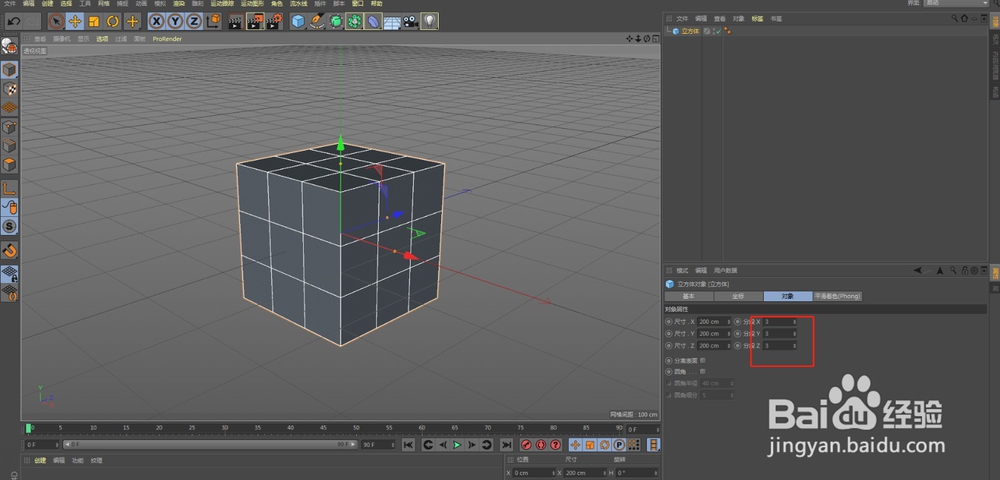Open the Cube primitive object icon

coord(298,20)
